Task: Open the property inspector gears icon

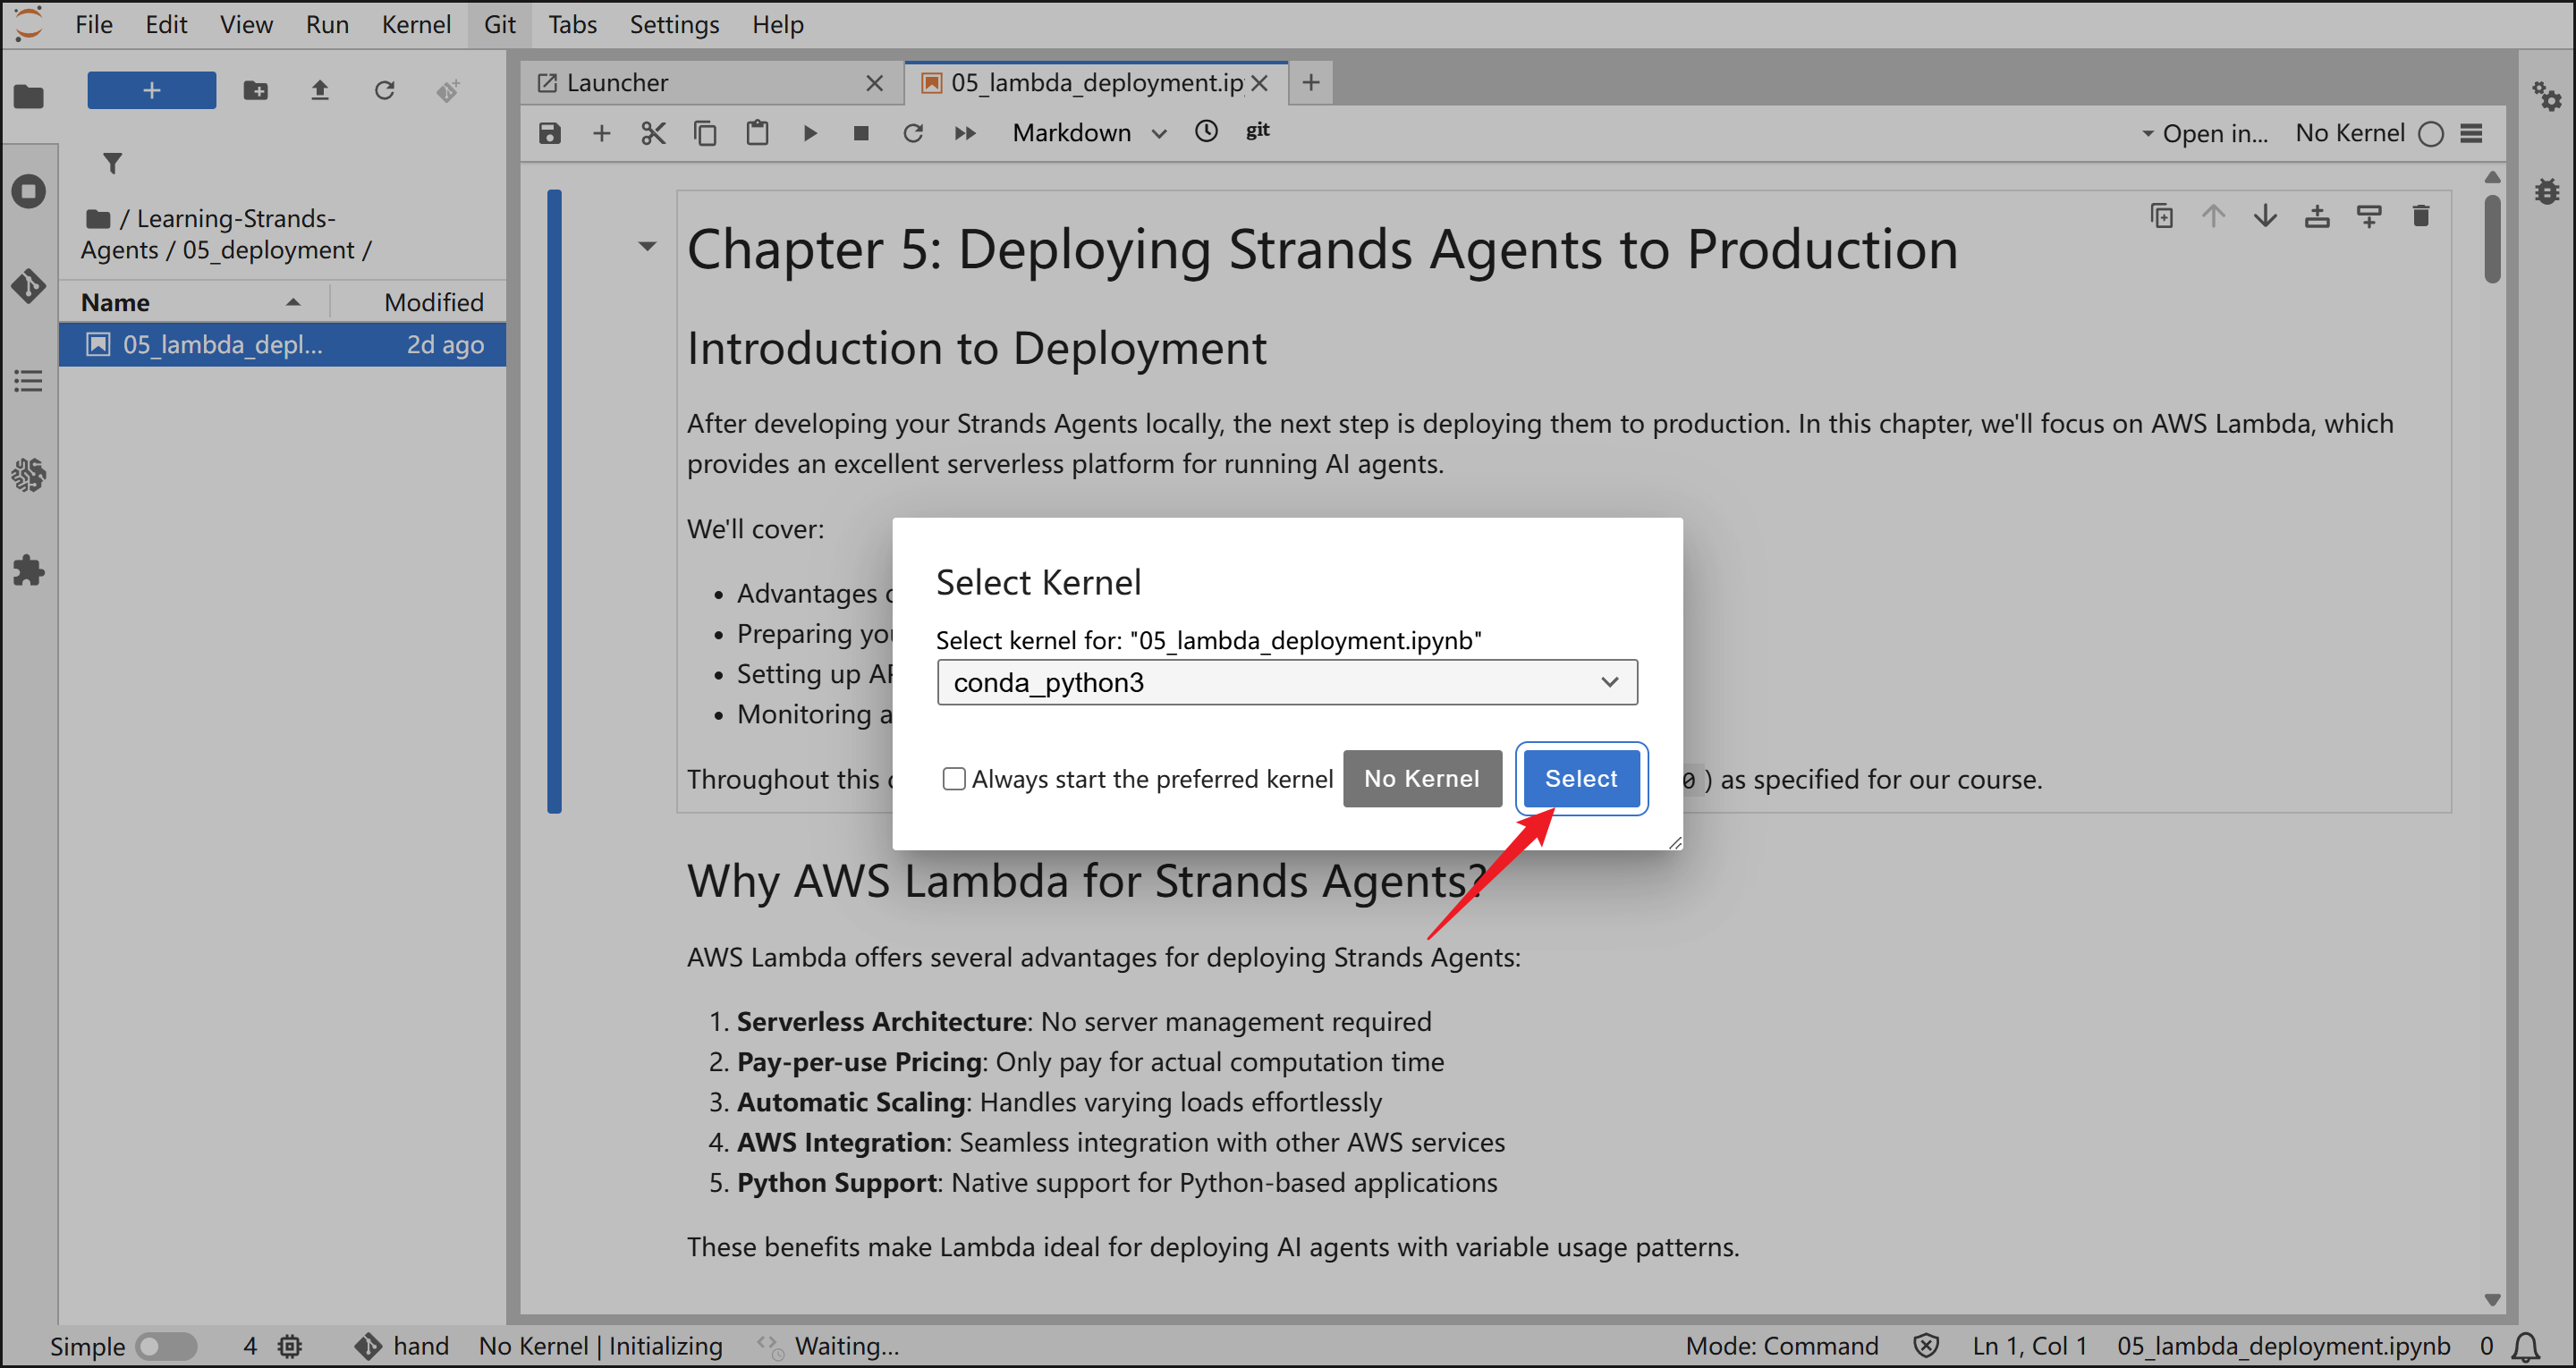Action: coord(2546,97)
